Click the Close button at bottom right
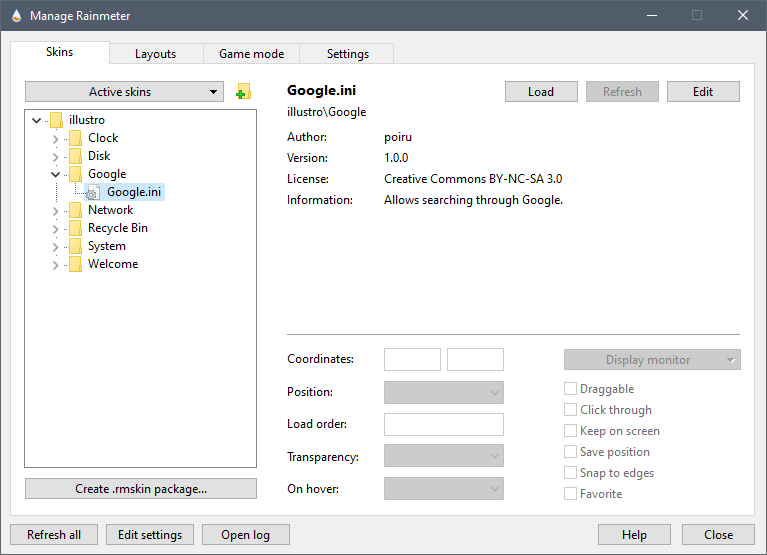Viewport: 767px width, 555px height. point(718,534)
